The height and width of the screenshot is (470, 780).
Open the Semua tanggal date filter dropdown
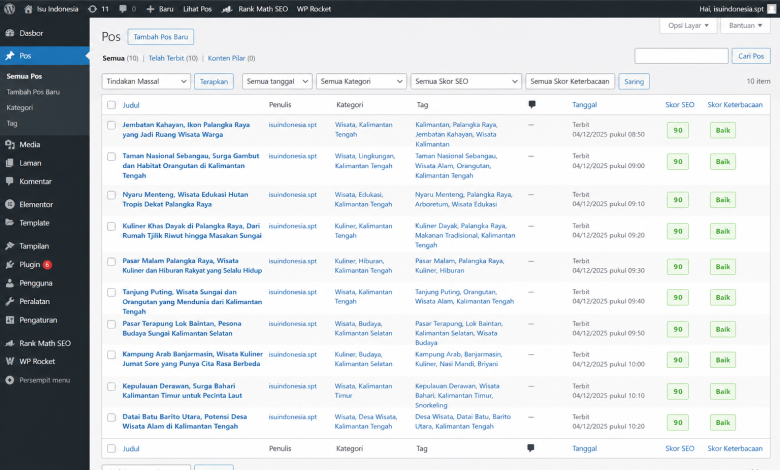[277, 81]
